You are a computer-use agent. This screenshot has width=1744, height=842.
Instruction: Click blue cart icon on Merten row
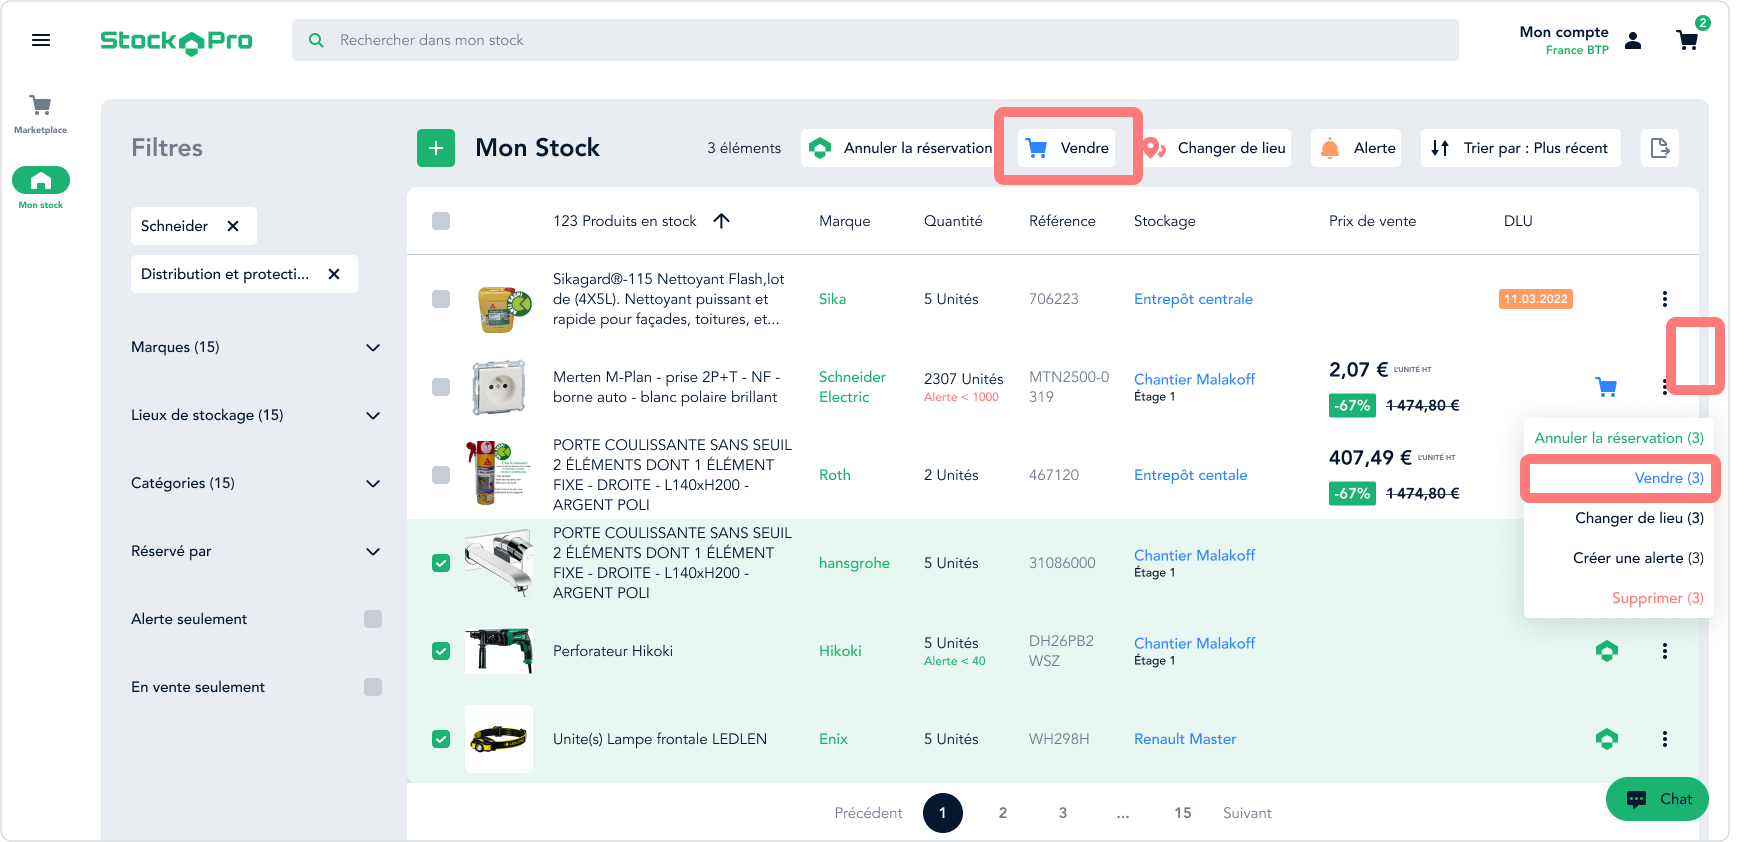pos(1607,387)
